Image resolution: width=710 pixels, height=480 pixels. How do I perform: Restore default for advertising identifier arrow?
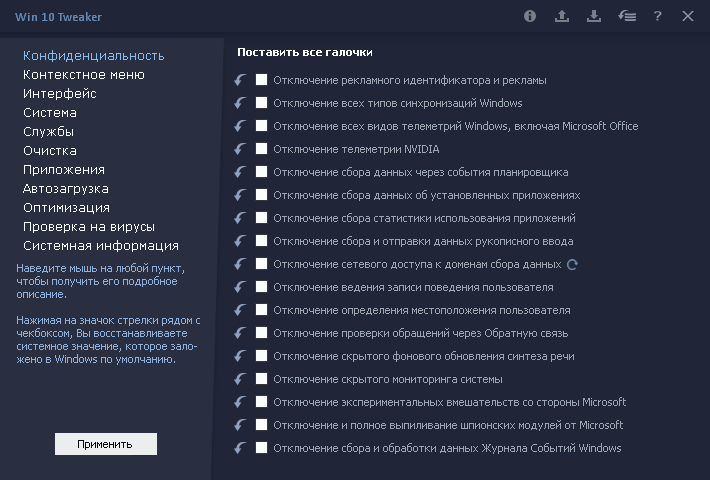coord(240,80)
